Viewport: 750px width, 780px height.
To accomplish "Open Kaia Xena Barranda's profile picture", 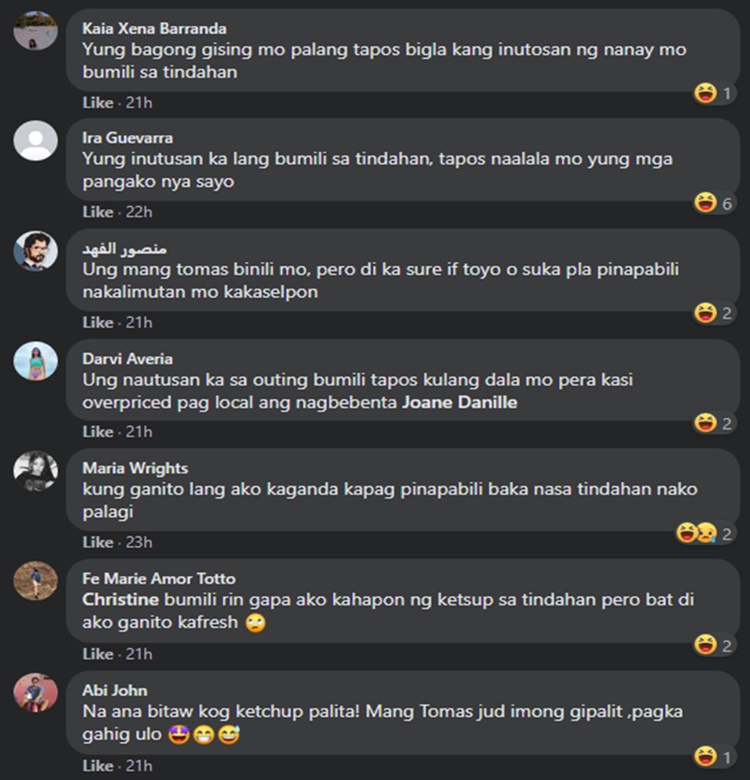I will click(x=35, y=31).
